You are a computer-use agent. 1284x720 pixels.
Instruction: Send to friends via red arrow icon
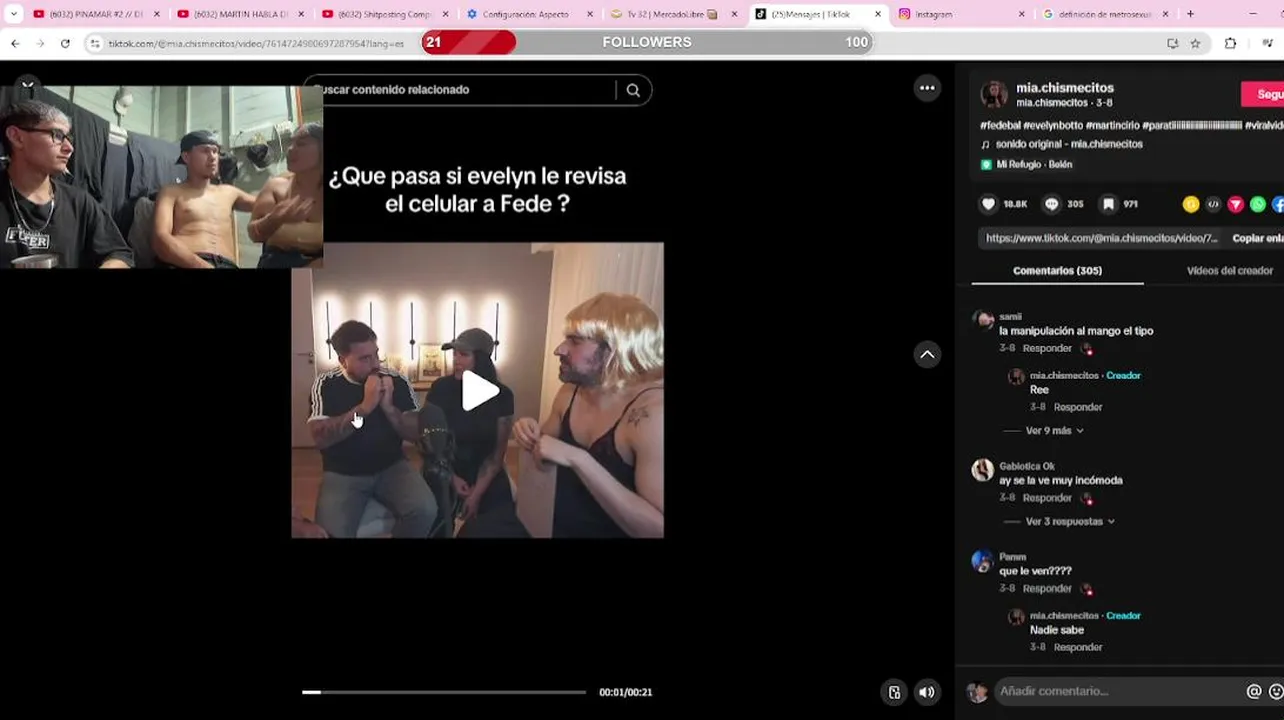tap(1236, 204)
